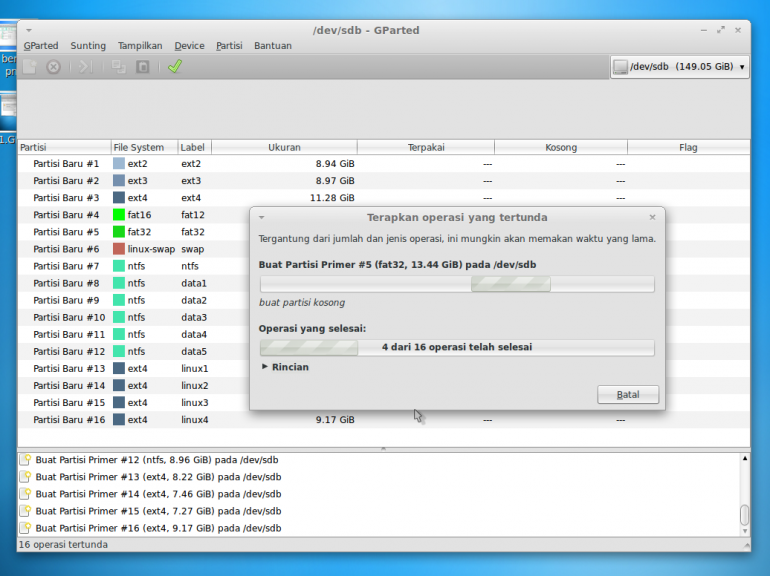The height and width of the screenshot is (576, 770).
Task: Open the dialog title bar menu arrow
Action: (262, 217)
